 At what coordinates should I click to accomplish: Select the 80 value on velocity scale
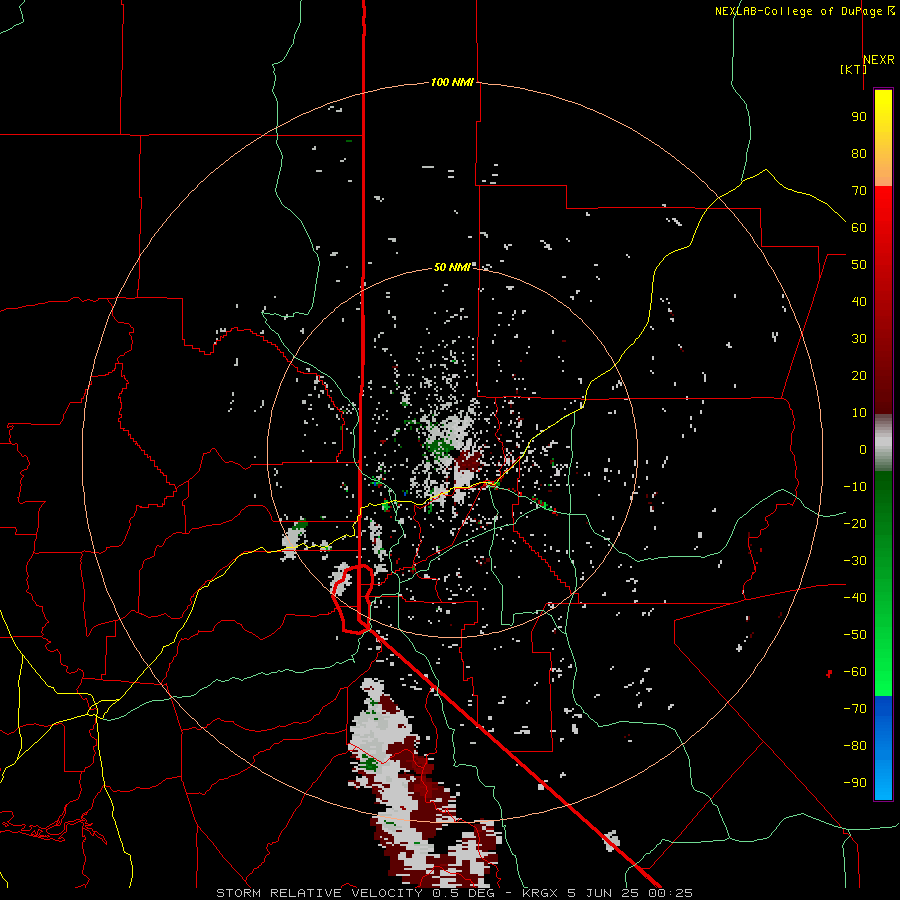[859, 153]
